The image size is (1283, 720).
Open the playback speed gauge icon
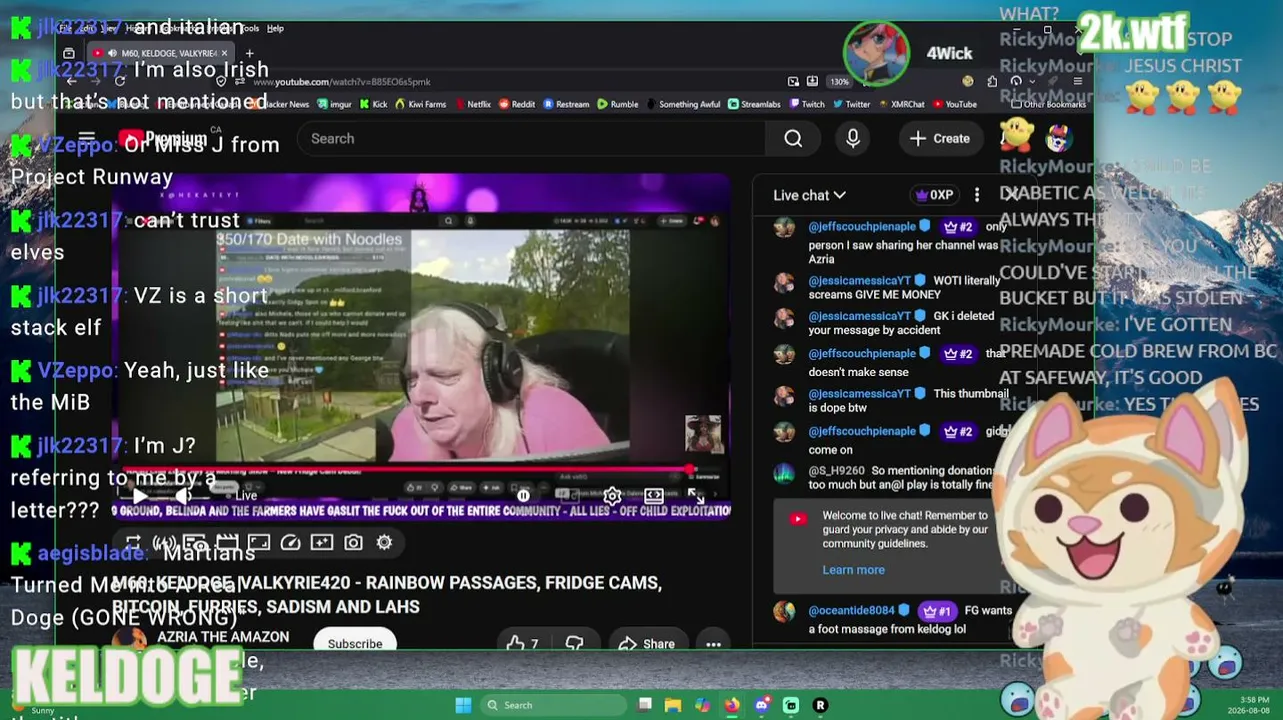pos(290,542)
